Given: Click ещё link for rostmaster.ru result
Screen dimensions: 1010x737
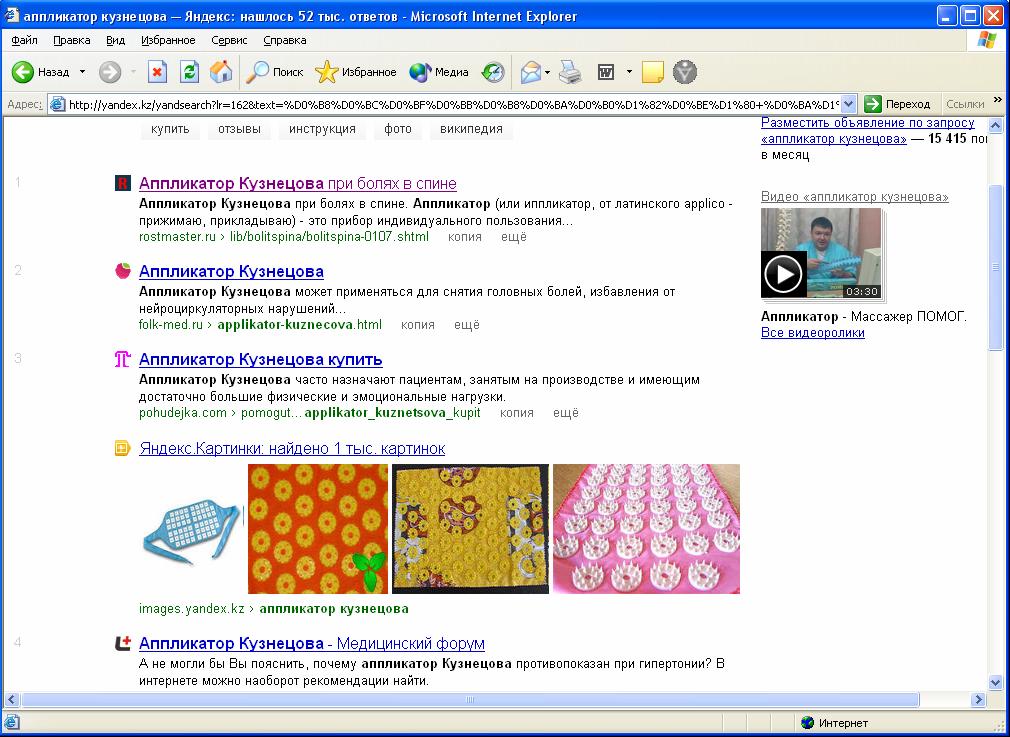Looking at the screenshot, I should (x=514, y=237).
